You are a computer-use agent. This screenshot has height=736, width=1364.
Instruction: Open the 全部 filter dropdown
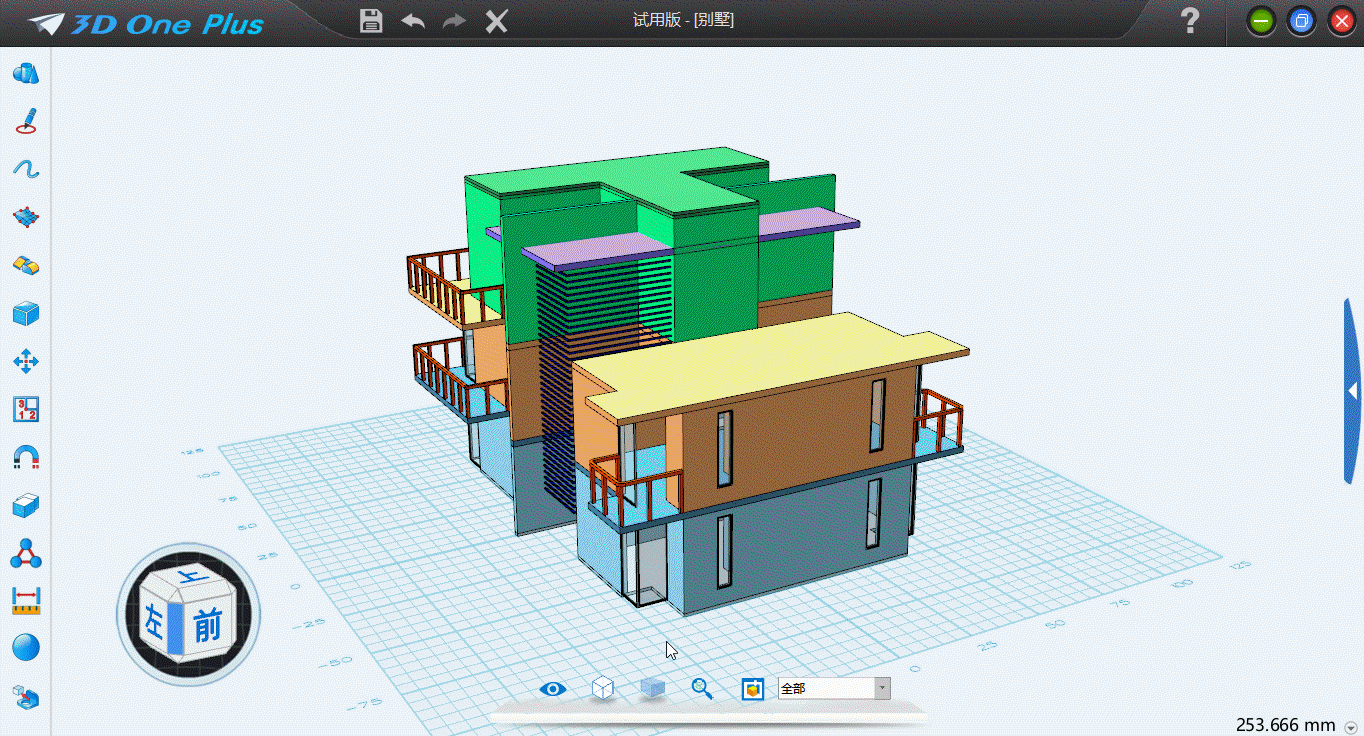[x=882, y=688]
